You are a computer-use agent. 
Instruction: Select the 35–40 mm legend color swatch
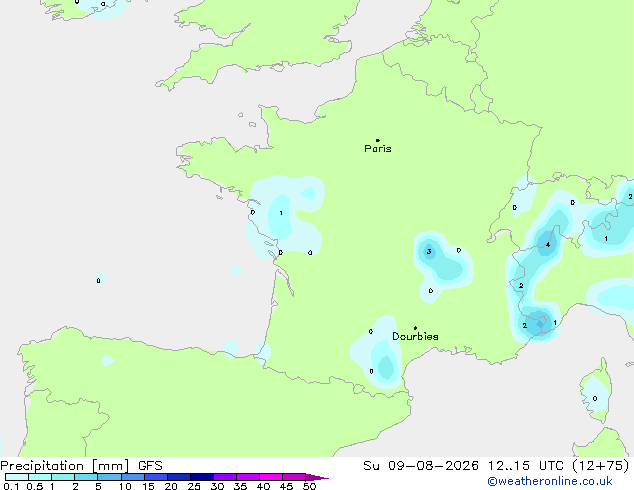[247, 477]
